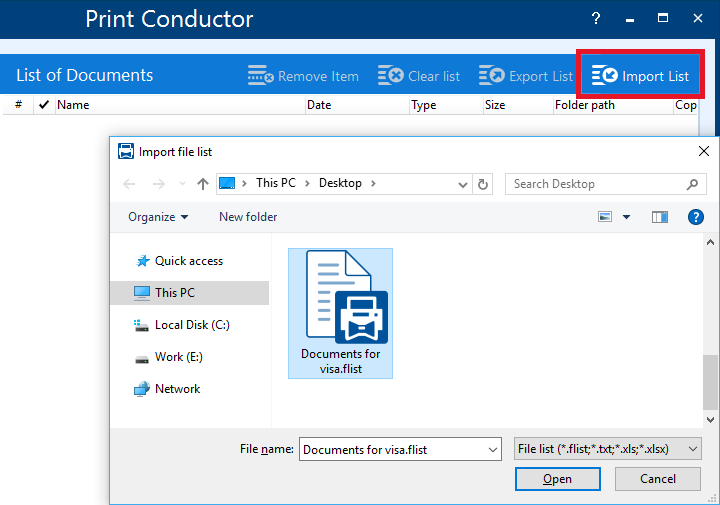The height and width of the screenshot is (505, 720).
Task: Open the file type filter dropdown
Action: tap(608, 450)
